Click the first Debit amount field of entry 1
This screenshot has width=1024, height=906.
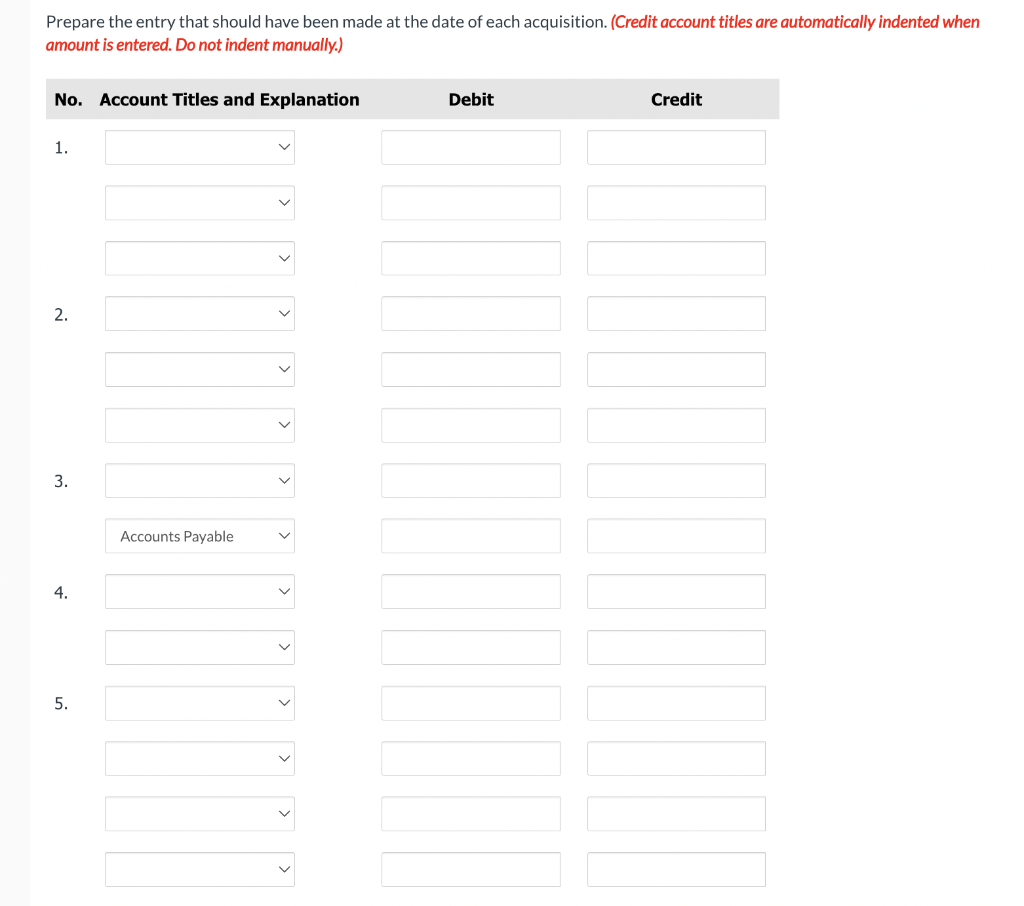[x=470, y=147]
